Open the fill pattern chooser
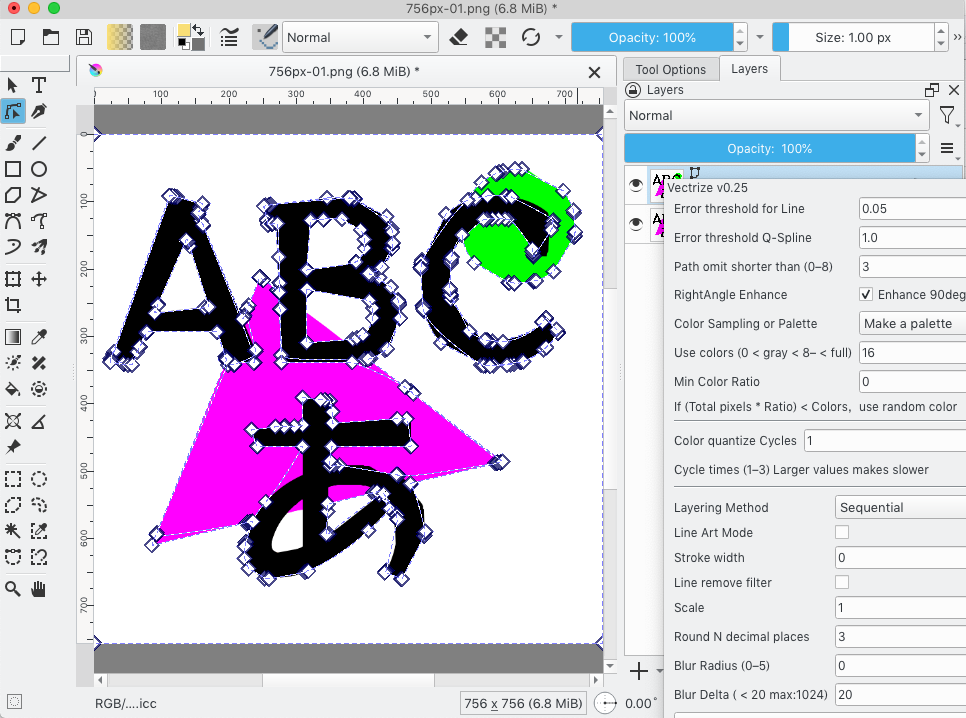This screenshot has height=718, width=966. tap(153, 38)
